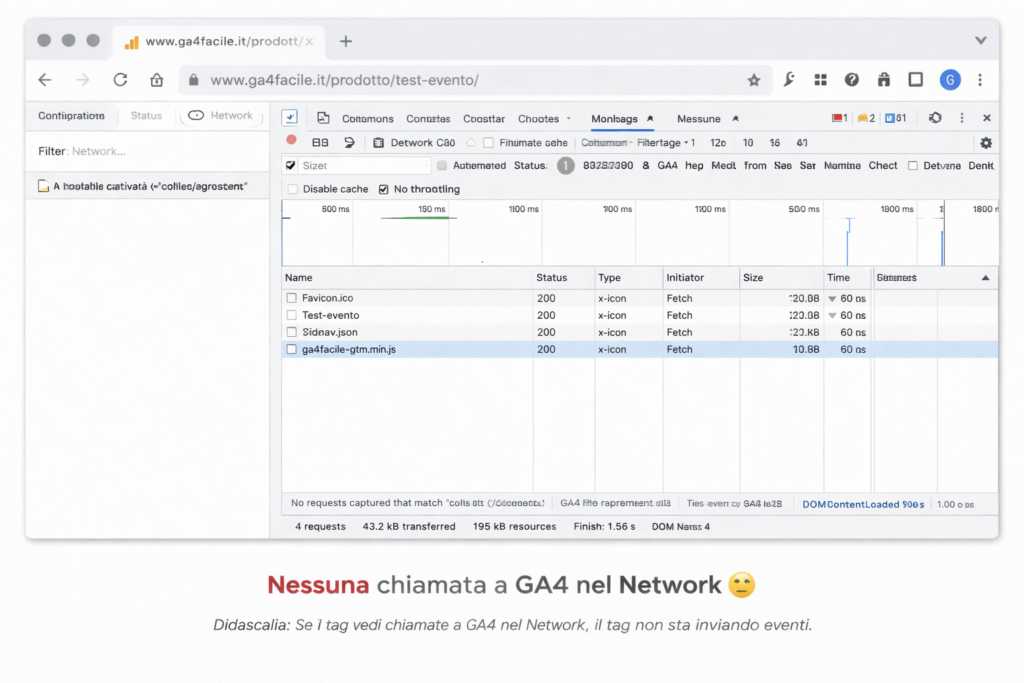The width and height of the screenshot is (1024, 683).
Task: Open the Monlbags DevTools tab
Action: click(x=615, y=119)
